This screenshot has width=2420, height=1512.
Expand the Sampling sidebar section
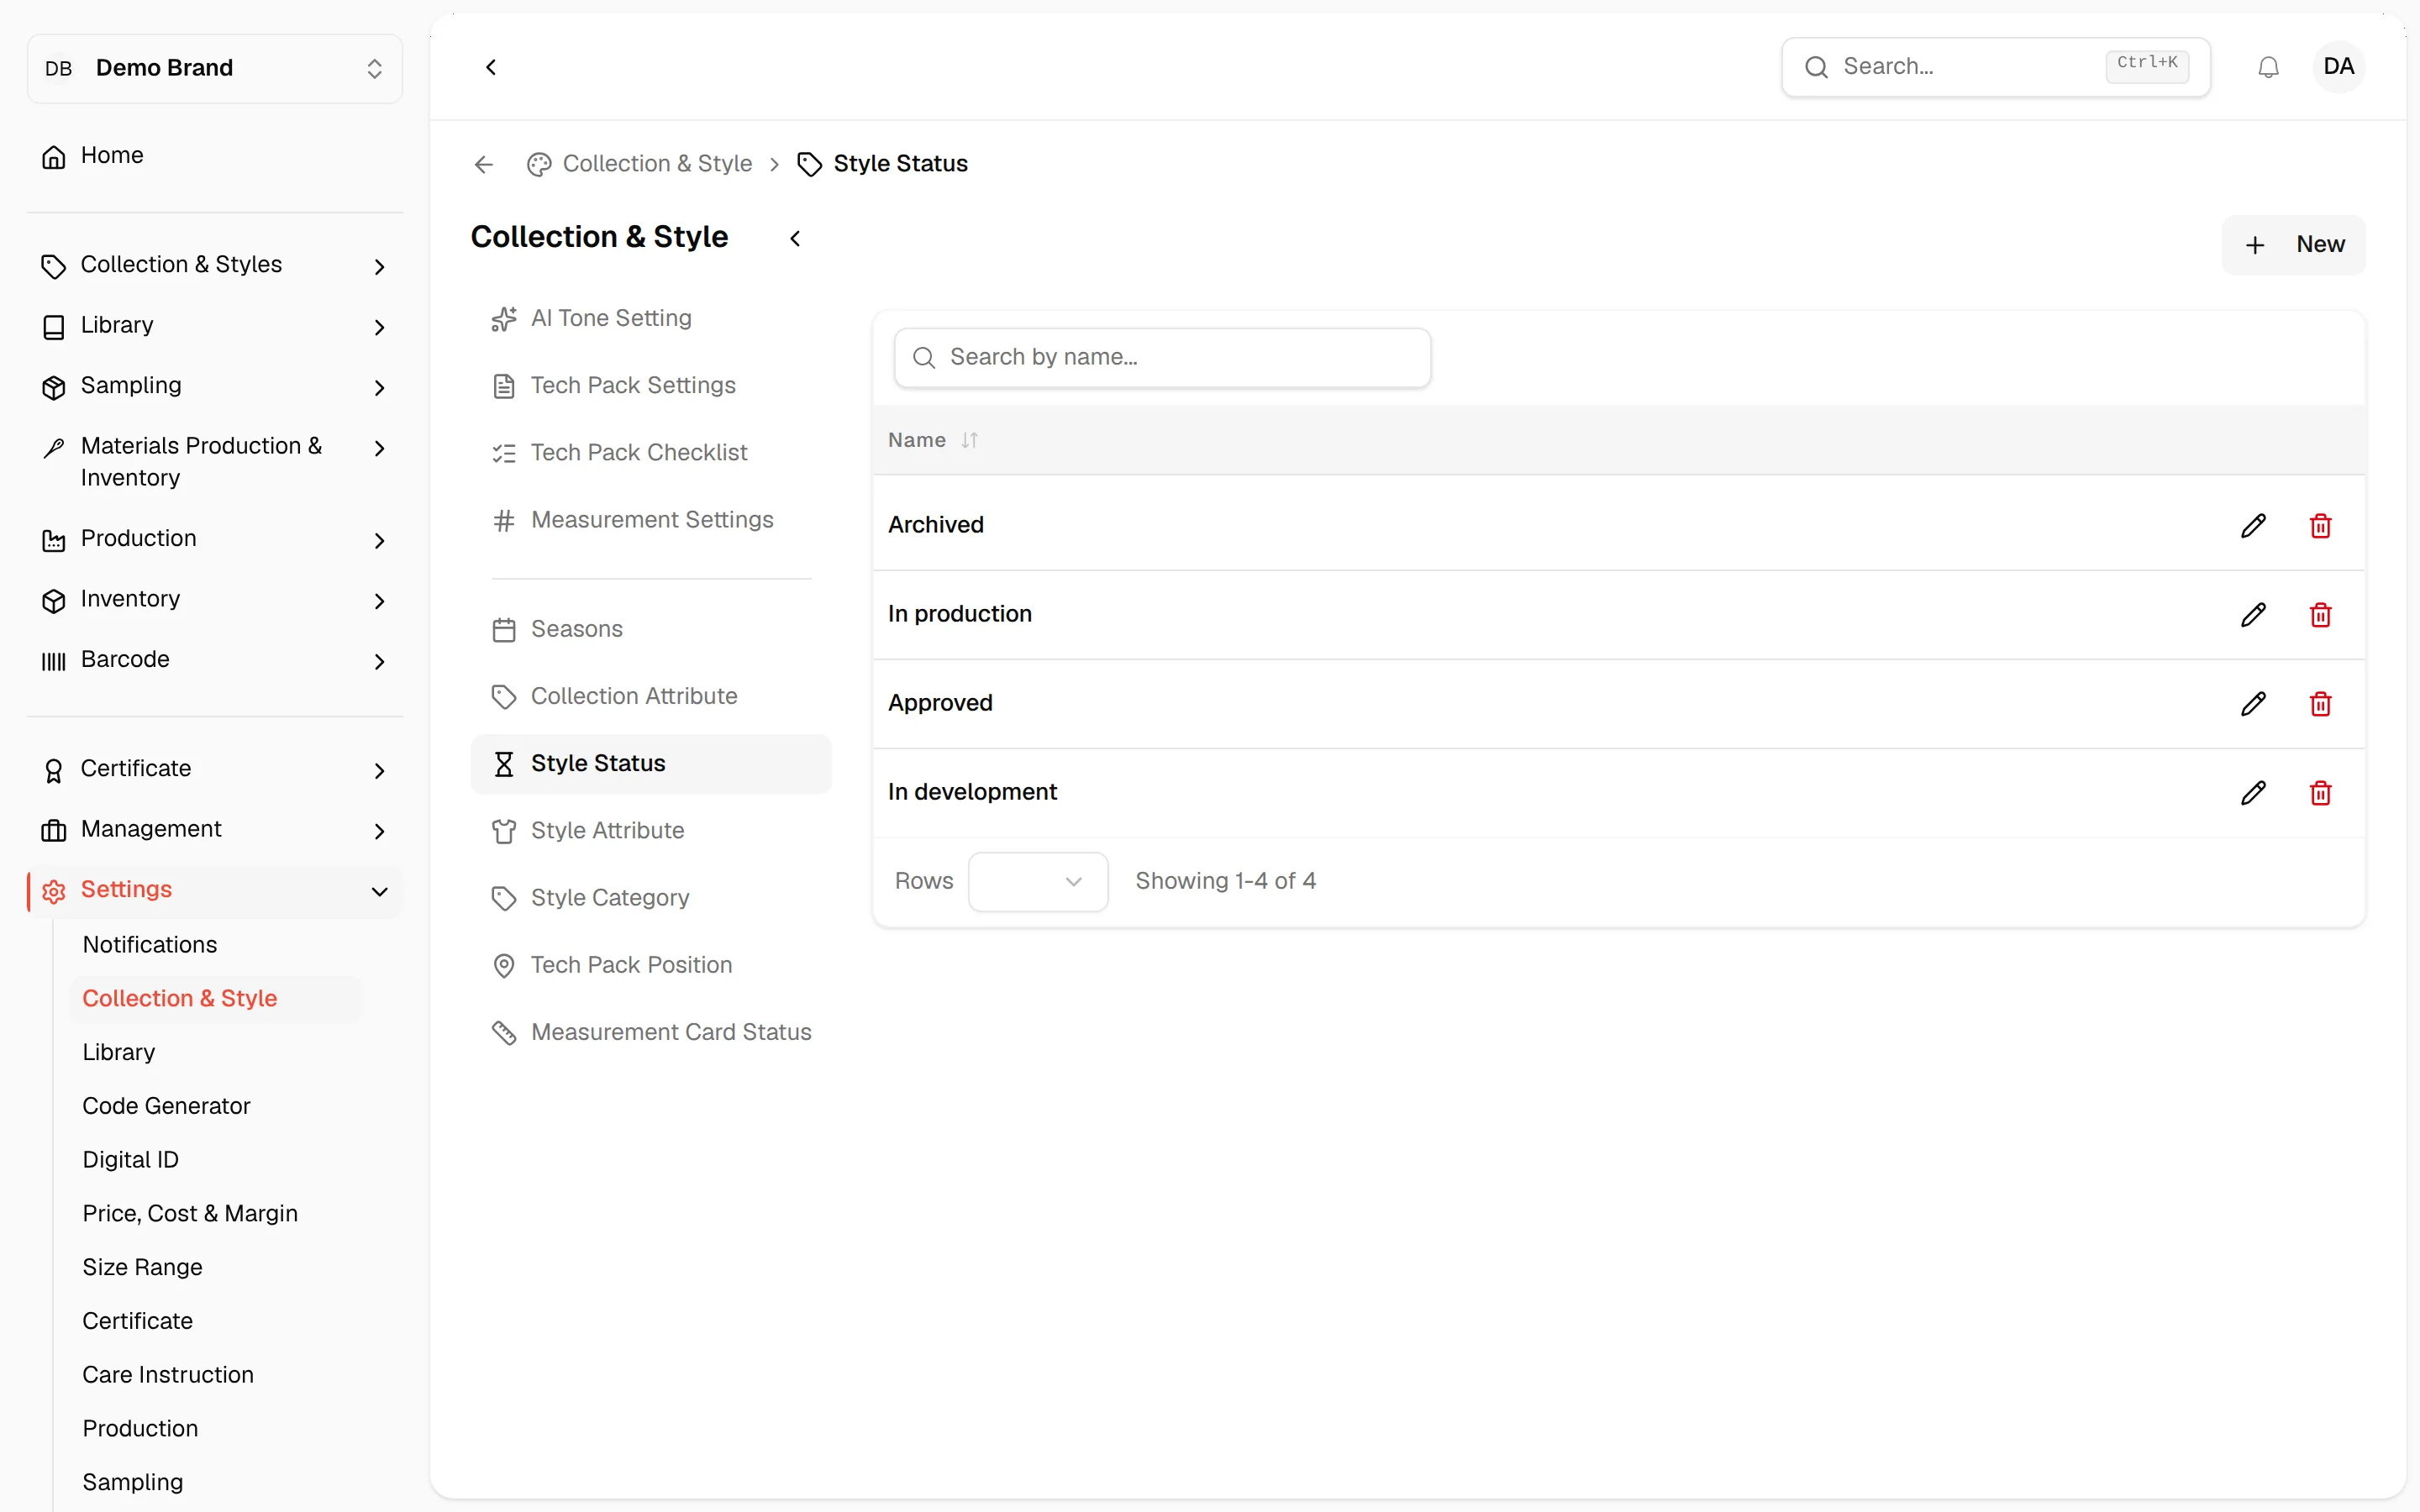tap(214, 386)
